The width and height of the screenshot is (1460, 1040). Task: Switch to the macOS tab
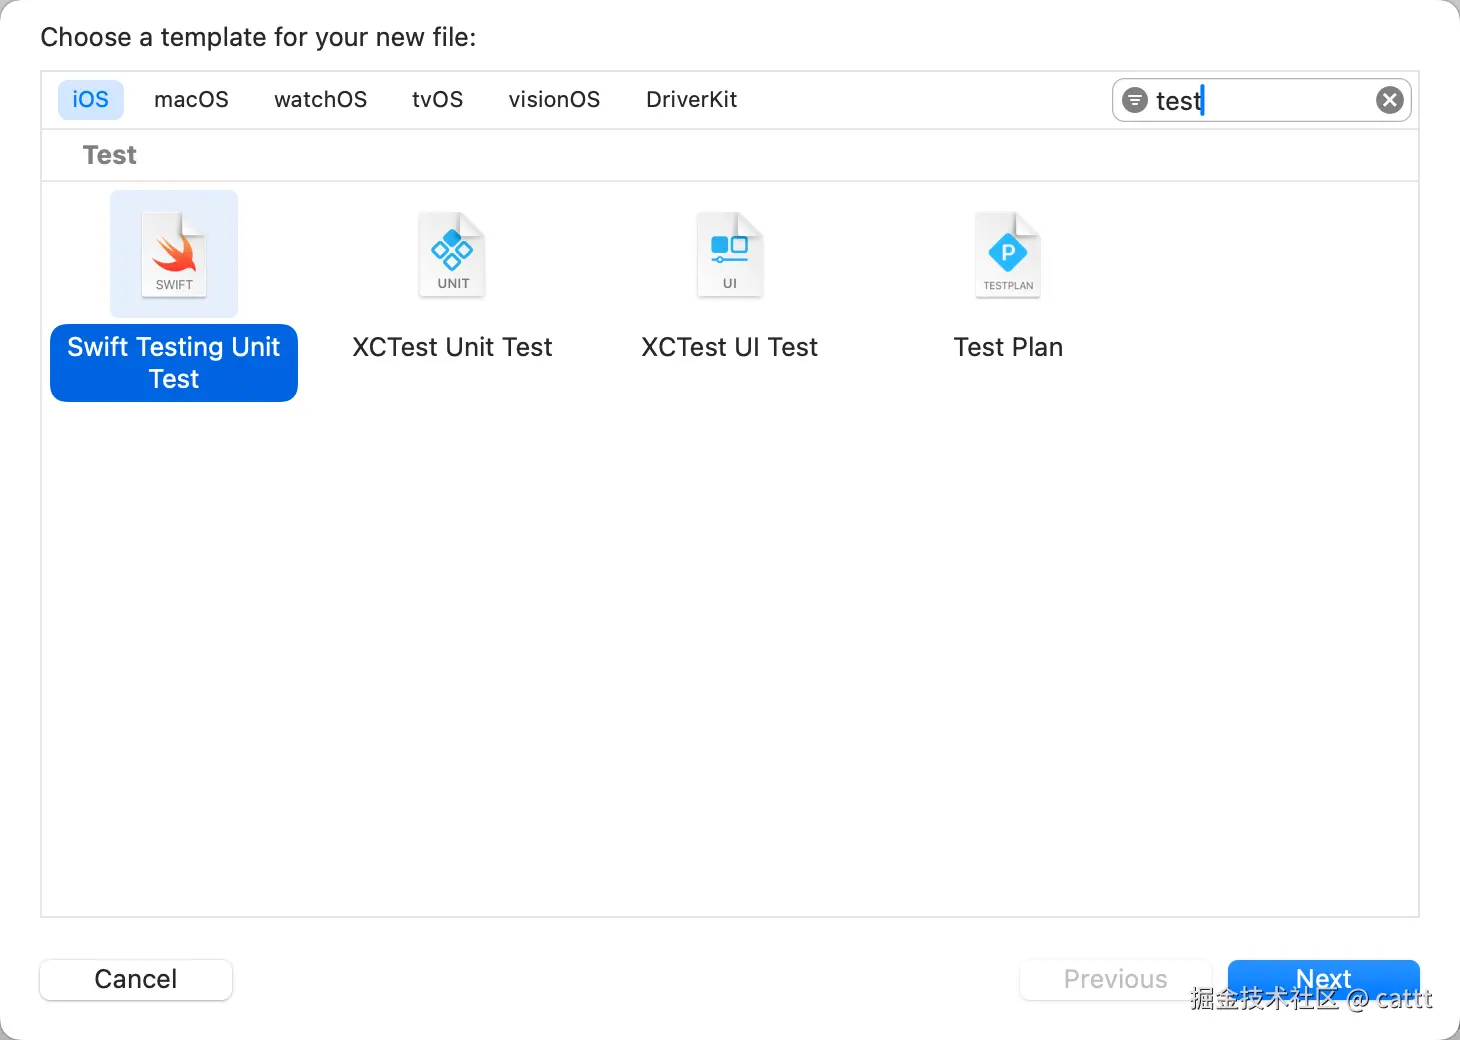pyautogui.click(x=191, y=99)
